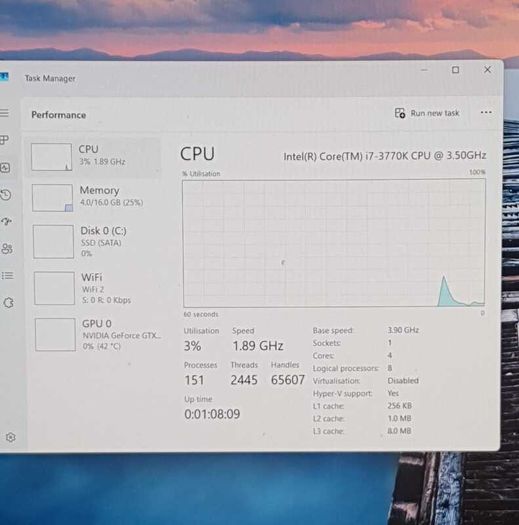519x525 pixels.
Task: Open Task Manager settings gear
Action: click(10, 437)
